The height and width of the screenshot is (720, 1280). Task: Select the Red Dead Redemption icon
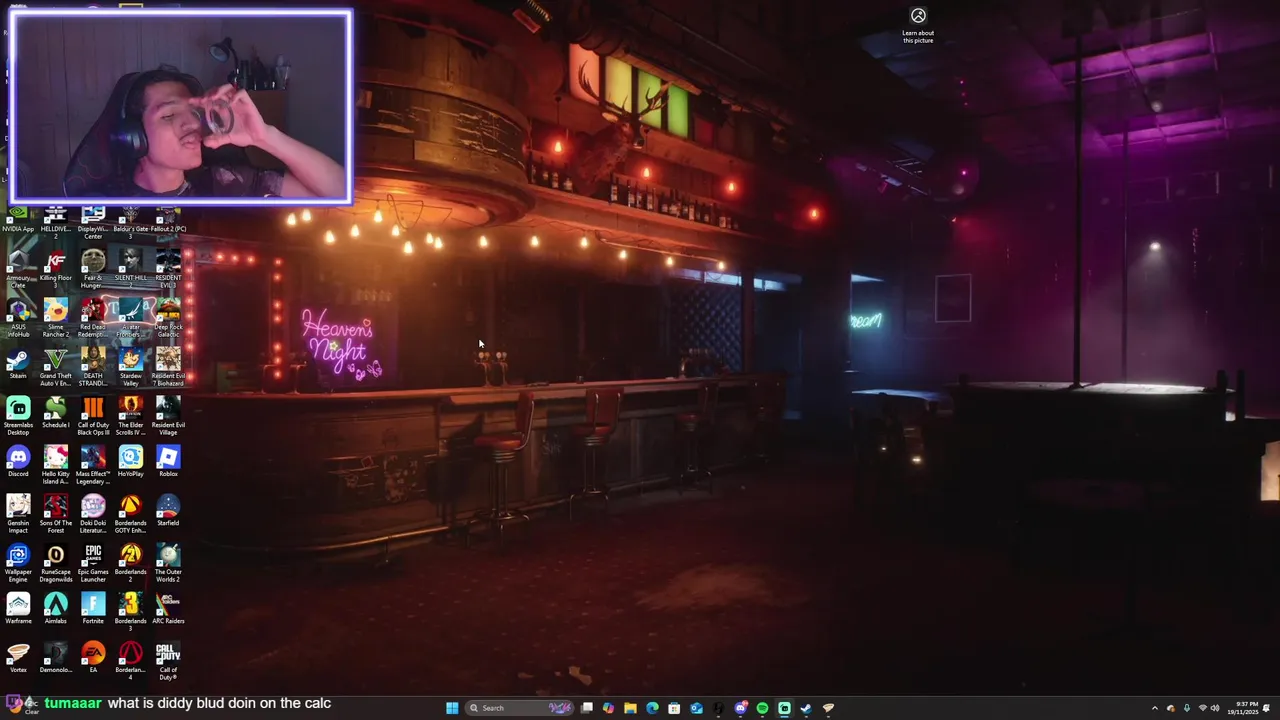[x=93, y=318]
